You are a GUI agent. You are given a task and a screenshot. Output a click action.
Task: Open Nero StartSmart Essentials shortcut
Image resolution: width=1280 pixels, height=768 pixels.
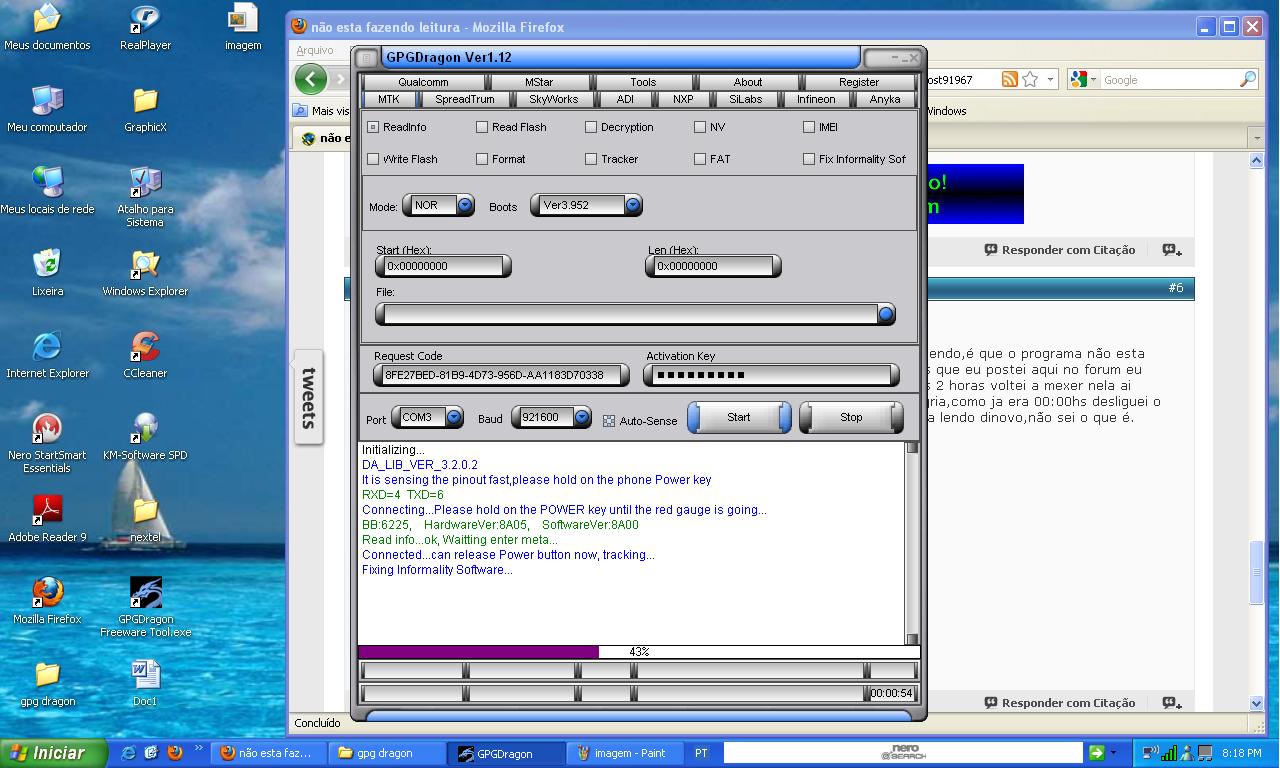[x=47, y=443]
